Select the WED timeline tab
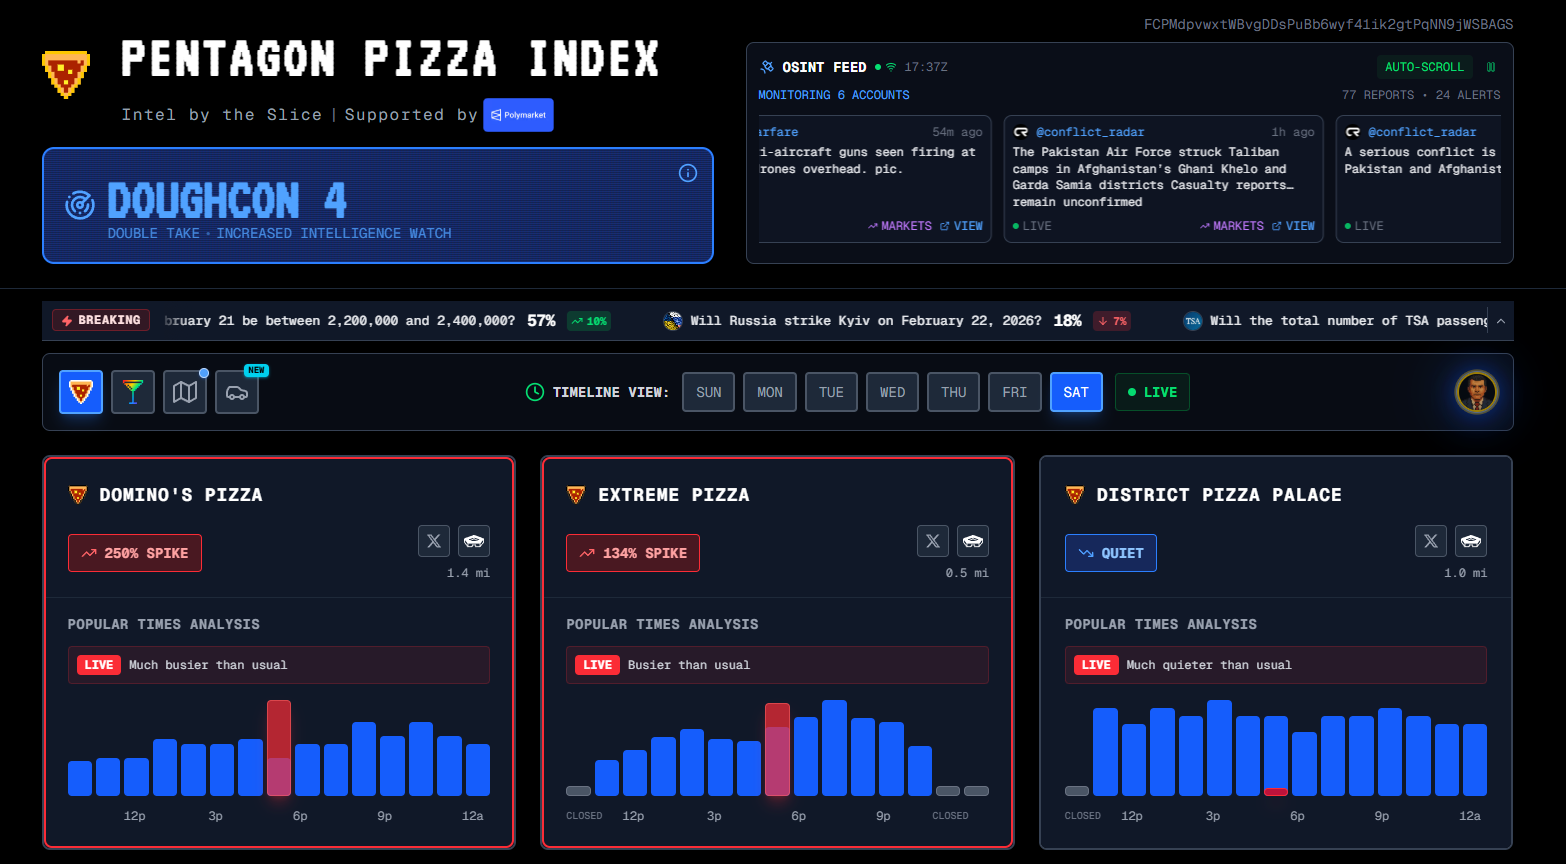1566x864 pixels. coord(892,392)
